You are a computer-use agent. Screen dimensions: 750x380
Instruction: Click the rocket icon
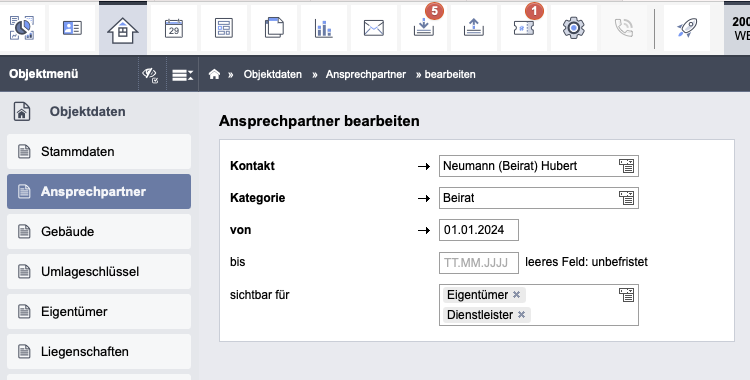pos(687,28)
